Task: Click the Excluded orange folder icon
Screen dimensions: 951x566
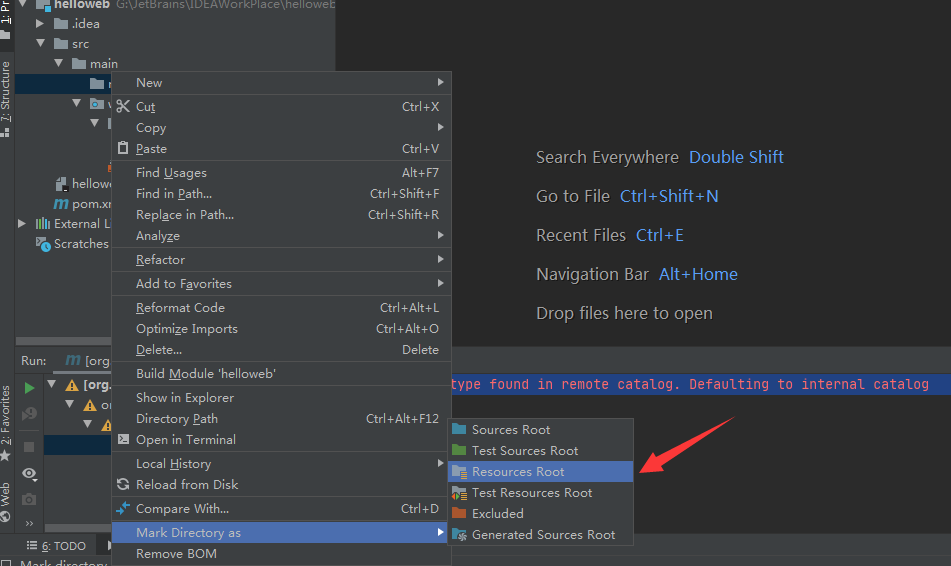Action: click(459, 513)
